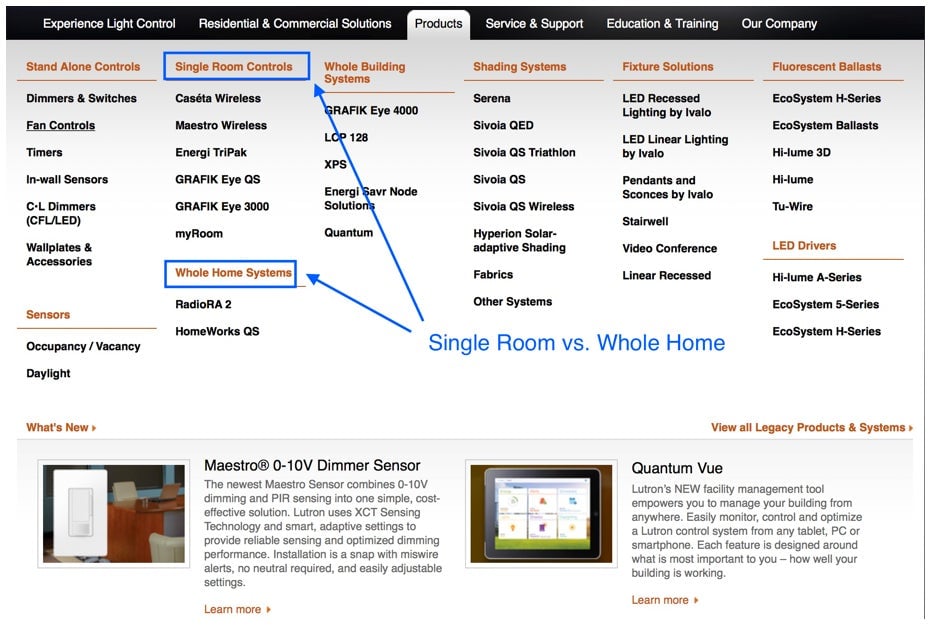Open EcoSystem H-Series under Fluorescent Ballasts
This screenshot has width=936, height=636.
(x=827, y=99)
